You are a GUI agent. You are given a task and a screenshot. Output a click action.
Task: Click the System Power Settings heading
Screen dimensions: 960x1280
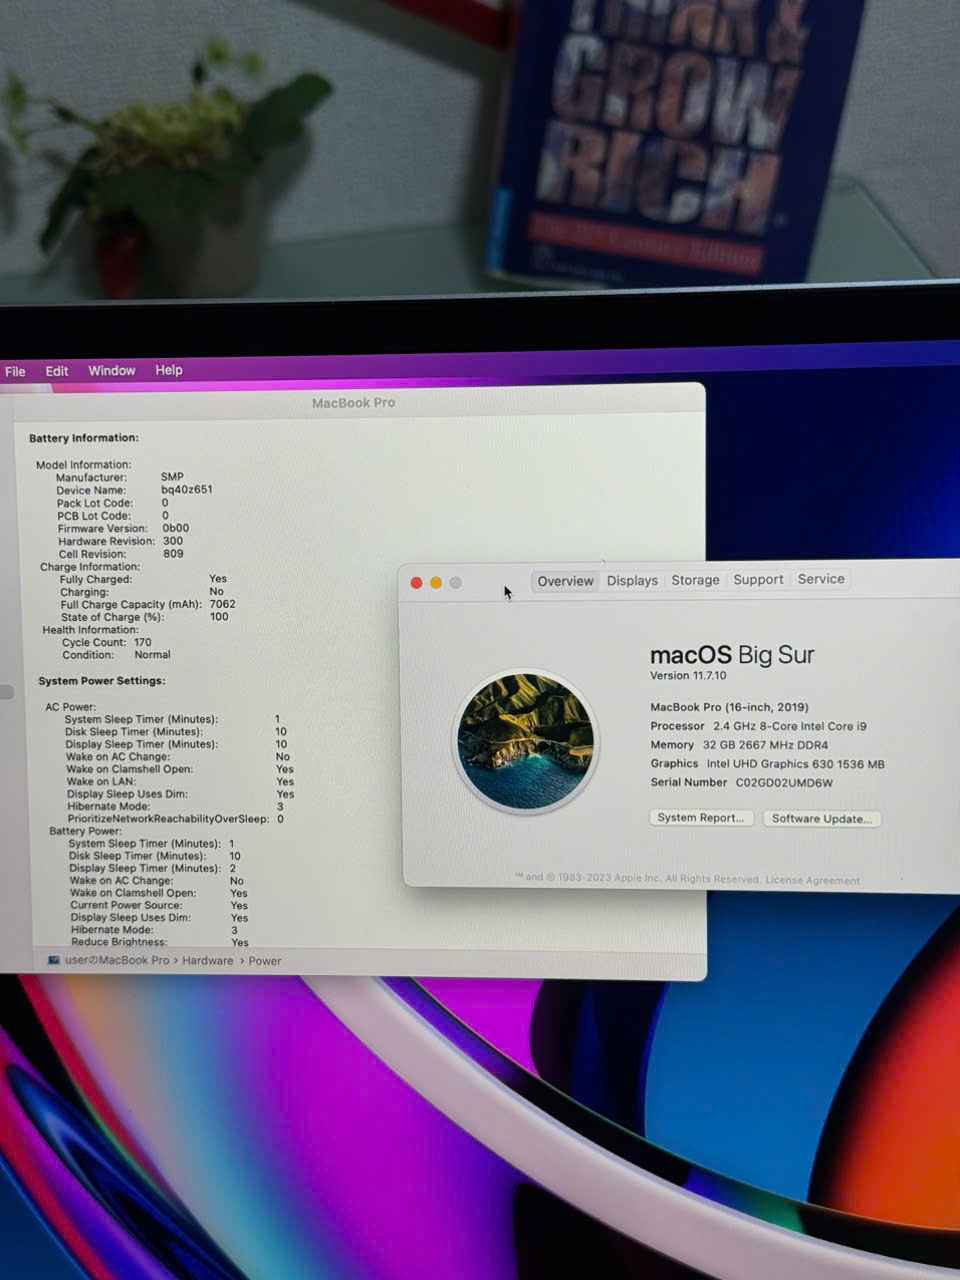click(102, 681)
